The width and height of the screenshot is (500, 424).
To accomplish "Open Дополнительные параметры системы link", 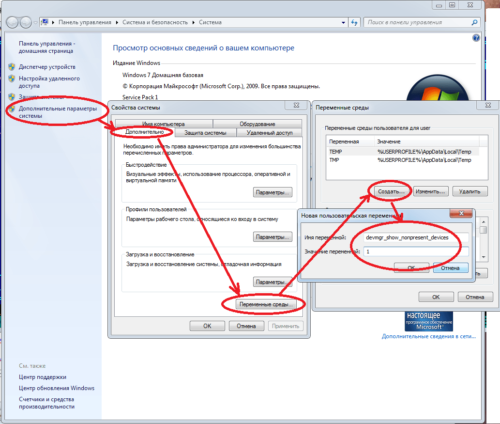I will coord(58,112).
